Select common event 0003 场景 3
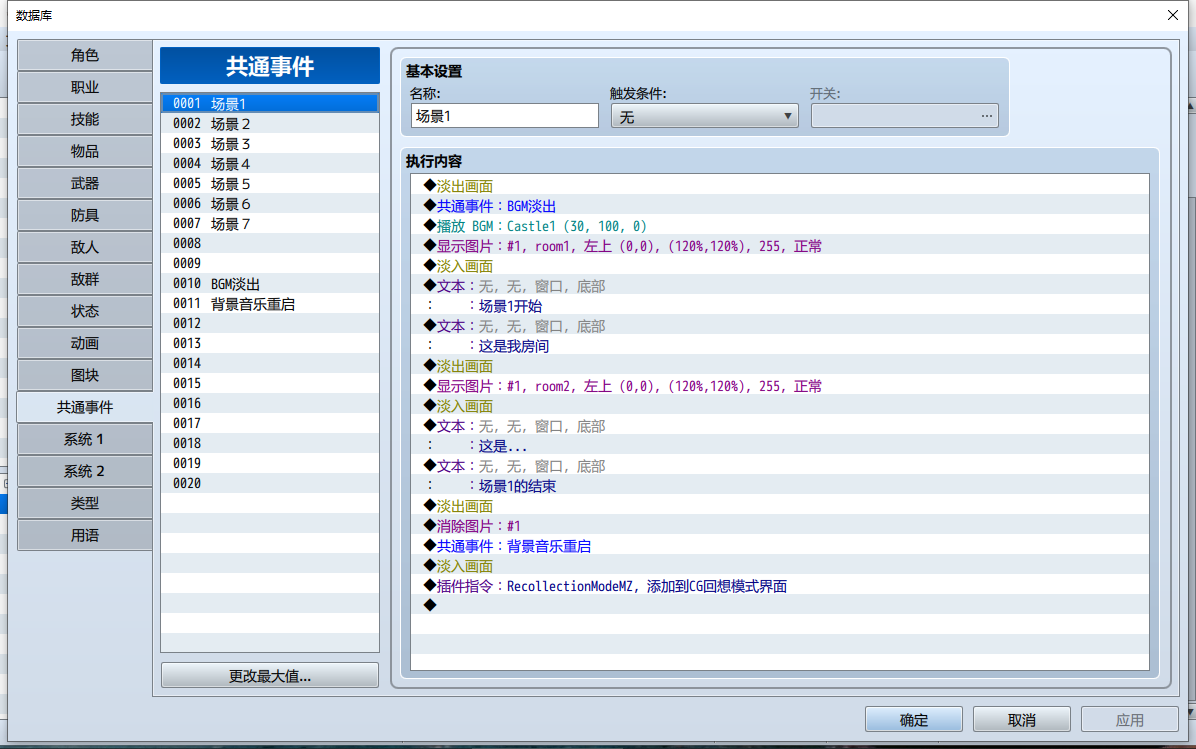This screenshot has width=1196, height=749. (x=270, y=143)
